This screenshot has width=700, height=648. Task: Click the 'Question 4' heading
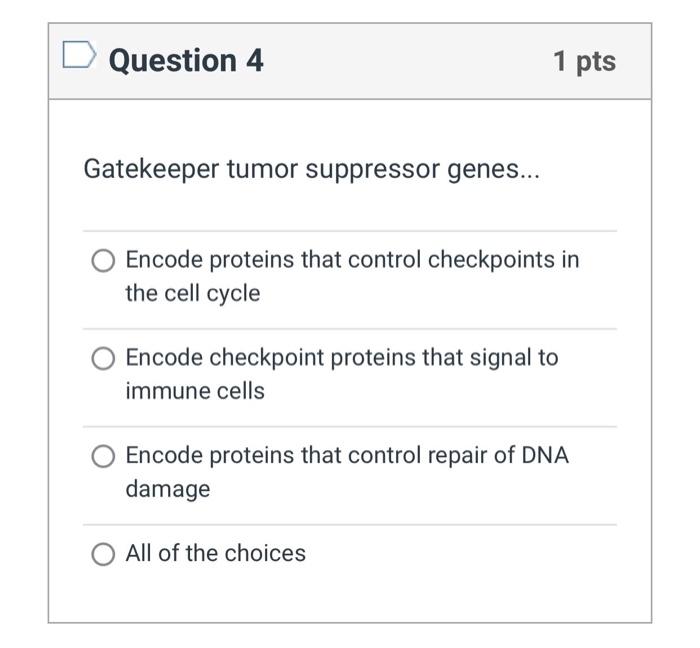click(186, 60)
